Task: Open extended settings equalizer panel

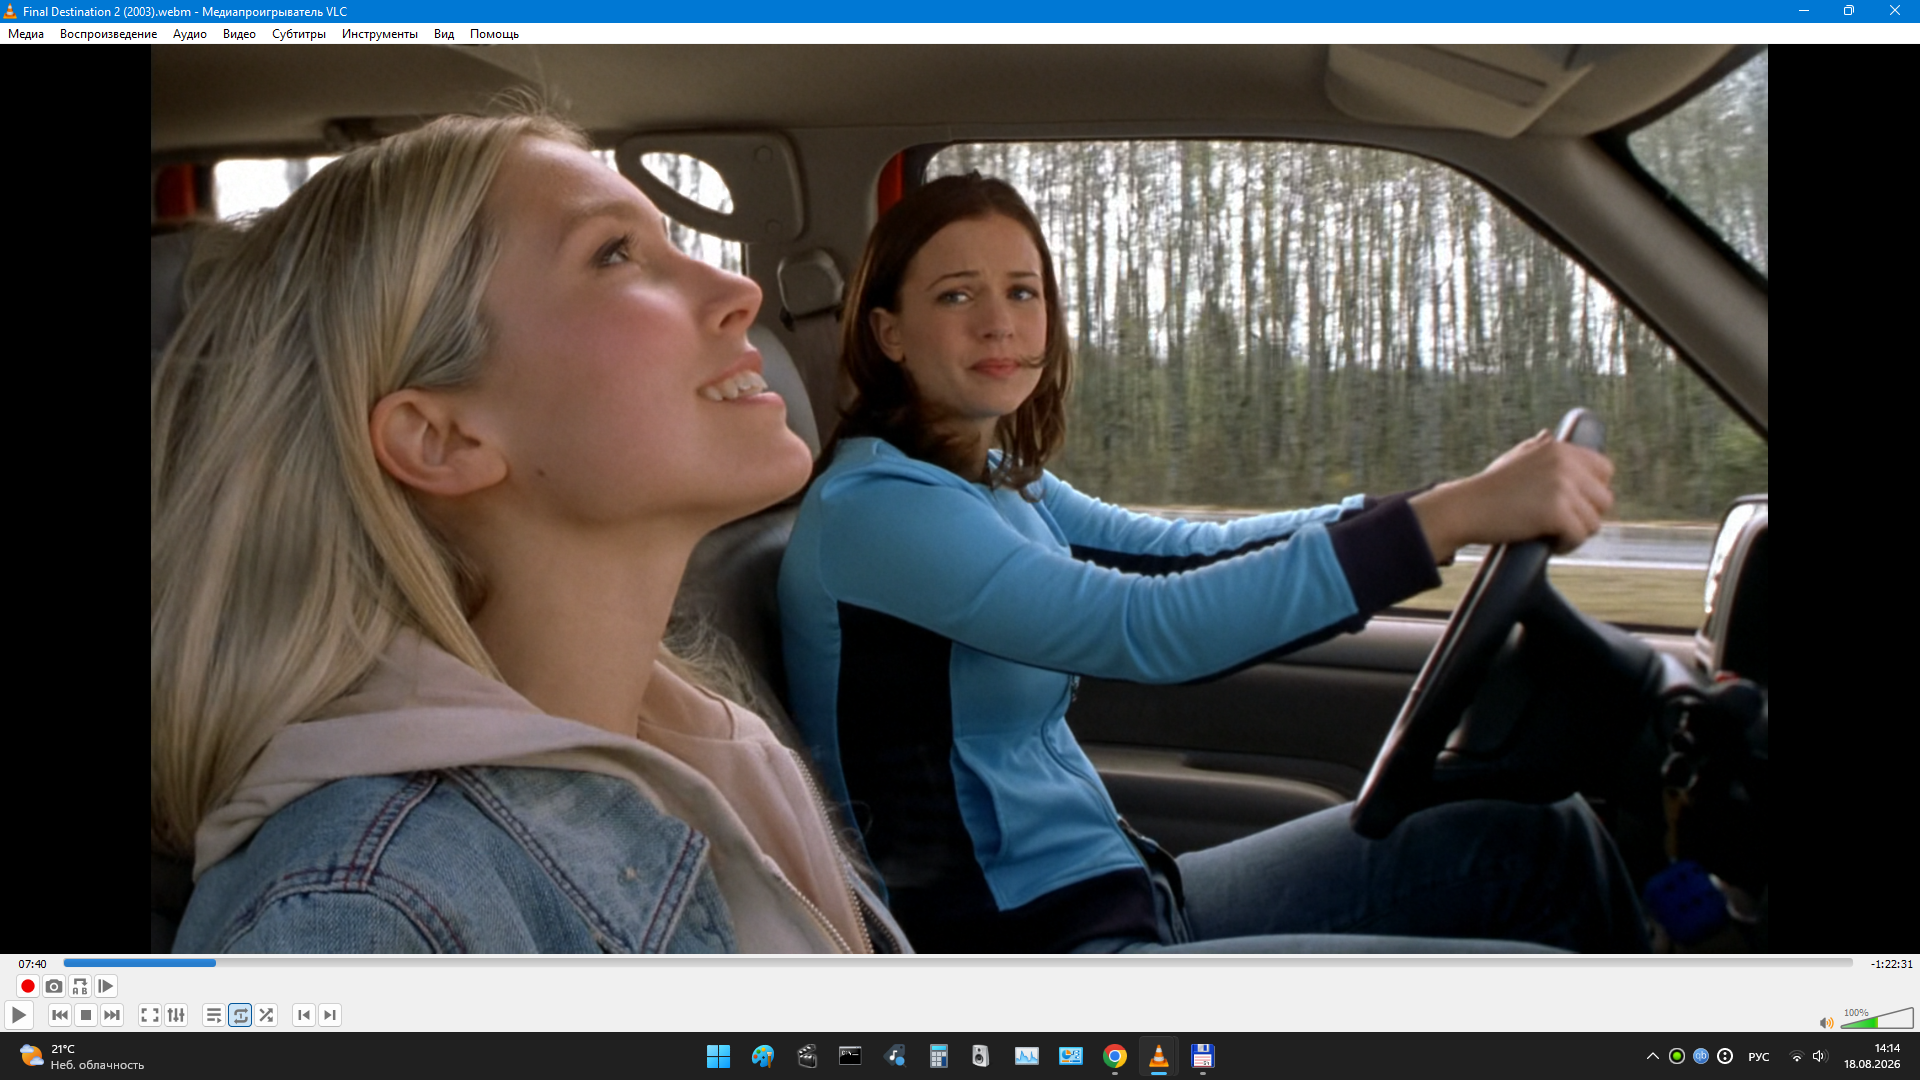Action: 176,1015
